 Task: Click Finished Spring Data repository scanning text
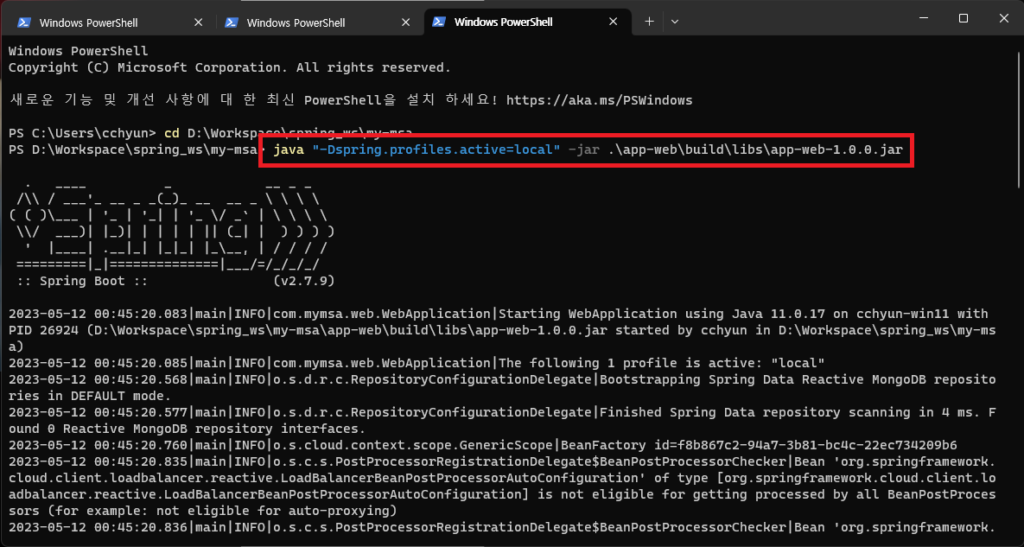[x=756, y=413]
